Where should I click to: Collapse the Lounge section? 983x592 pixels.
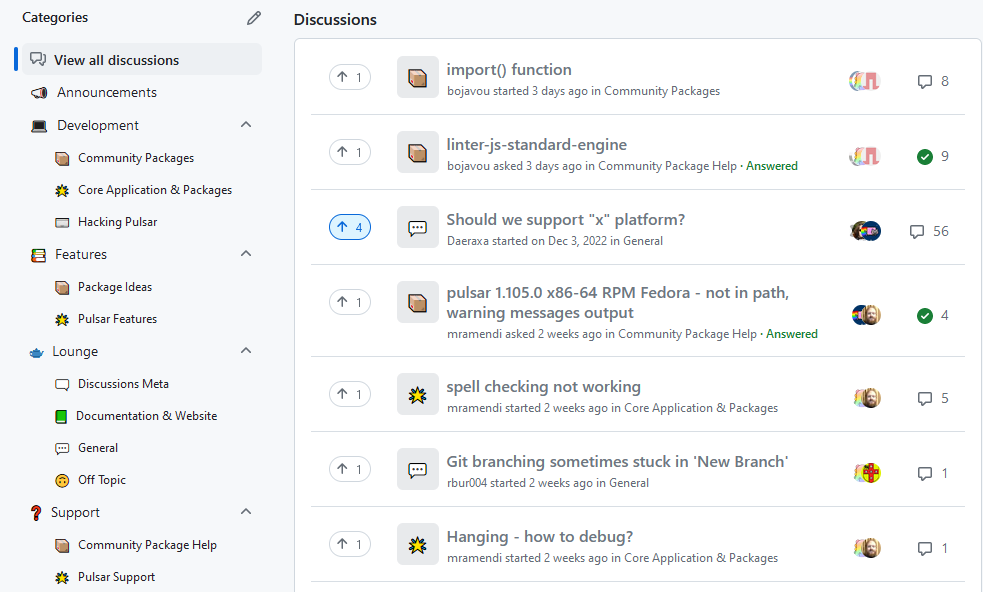246,351
